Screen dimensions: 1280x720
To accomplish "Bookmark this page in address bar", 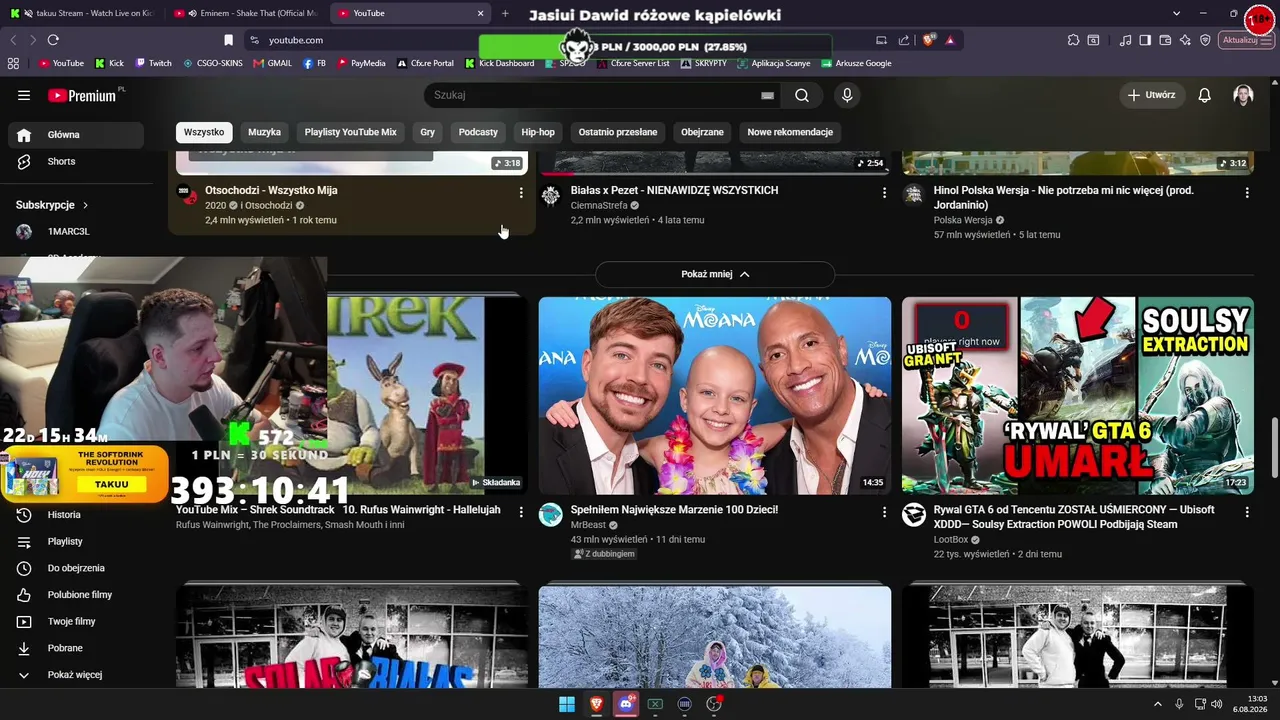I will click(228, 40).
